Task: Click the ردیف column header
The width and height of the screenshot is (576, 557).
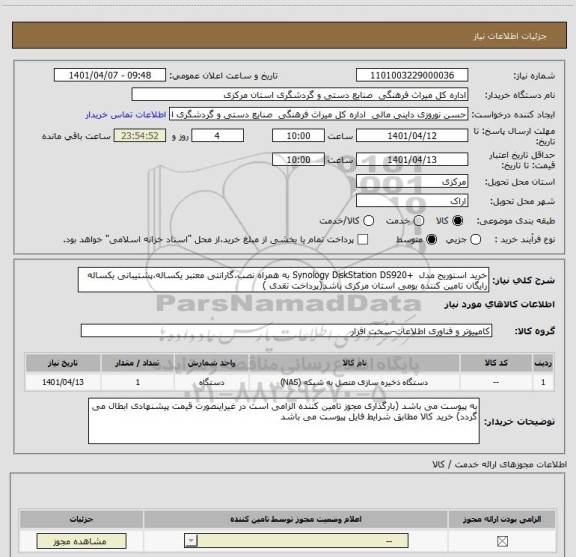Action: [543, 363]
